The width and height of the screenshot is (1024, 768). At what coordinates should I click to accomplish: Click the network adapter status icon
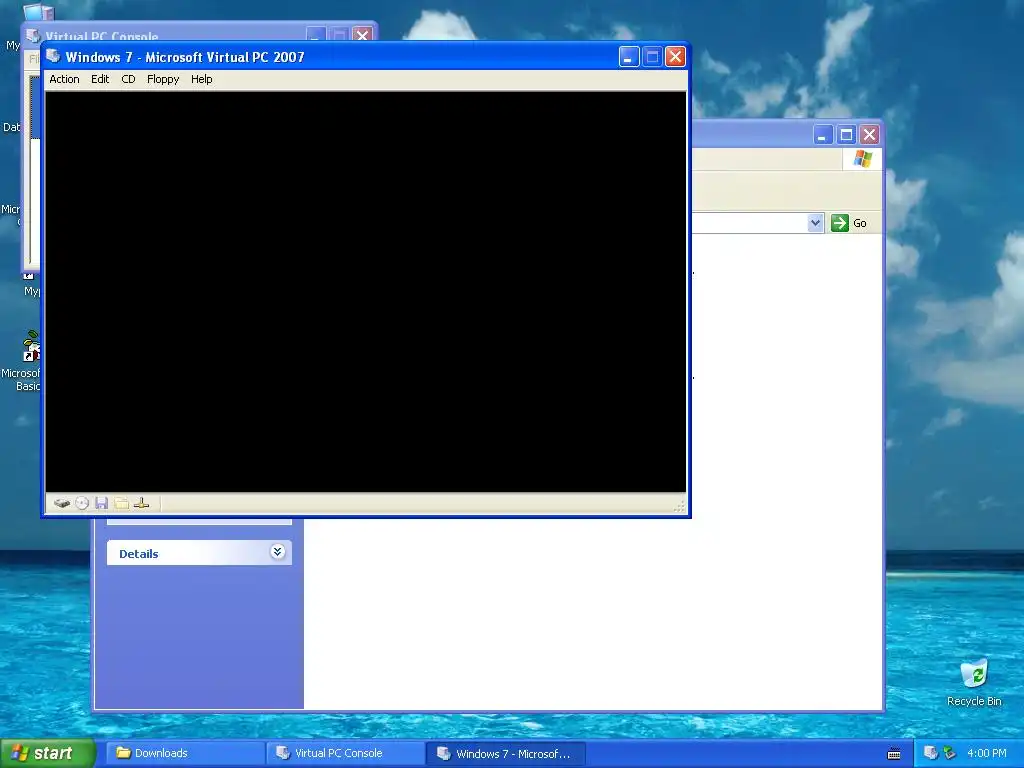click(x=142, y=504)
